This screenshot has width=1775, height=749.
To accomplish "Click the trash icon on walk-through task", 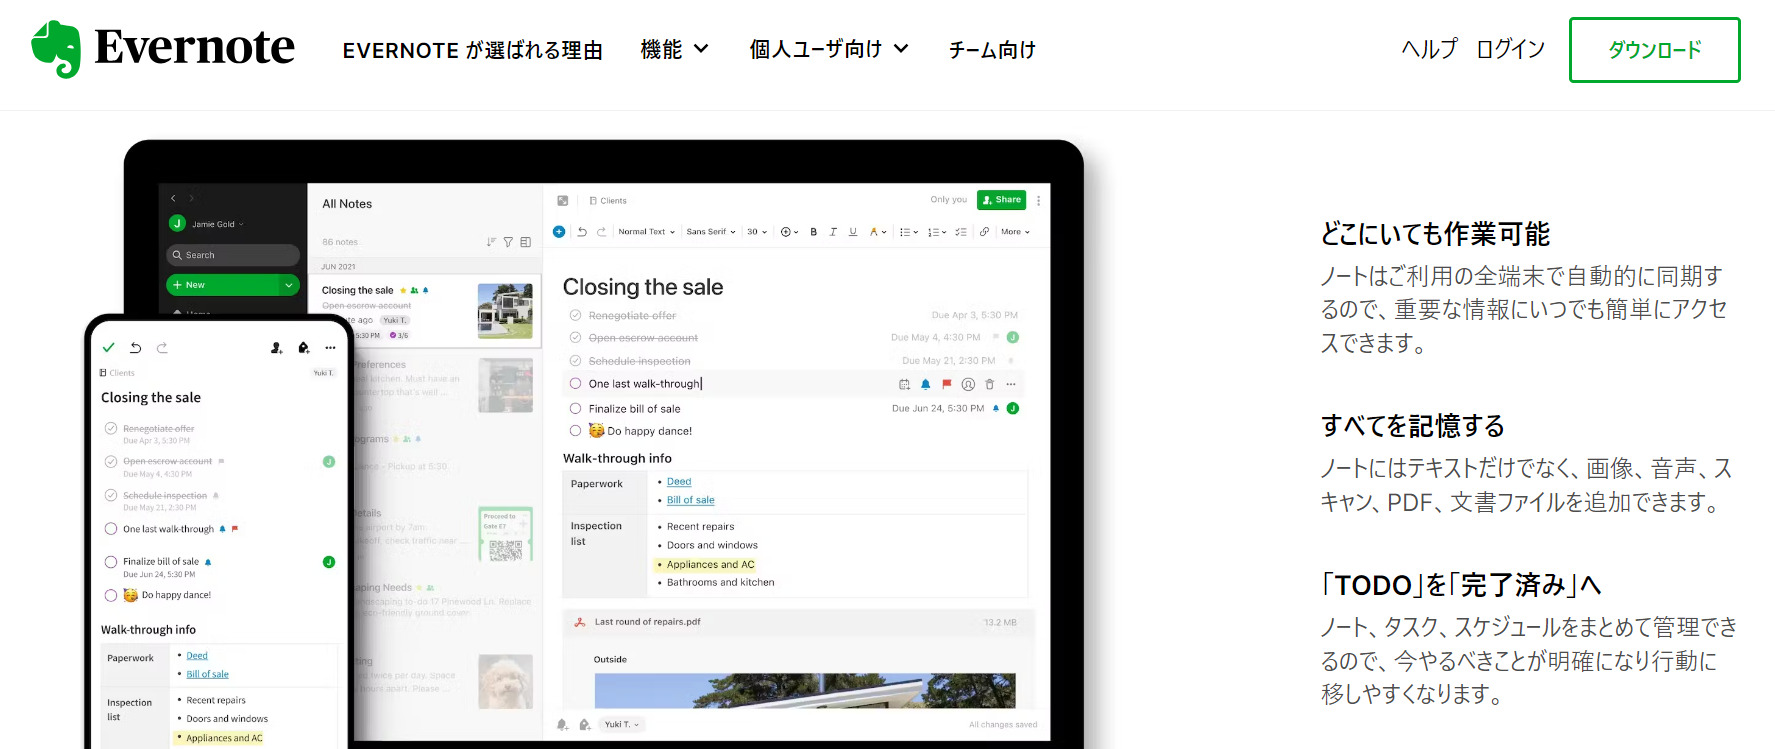I will point(990,384).
